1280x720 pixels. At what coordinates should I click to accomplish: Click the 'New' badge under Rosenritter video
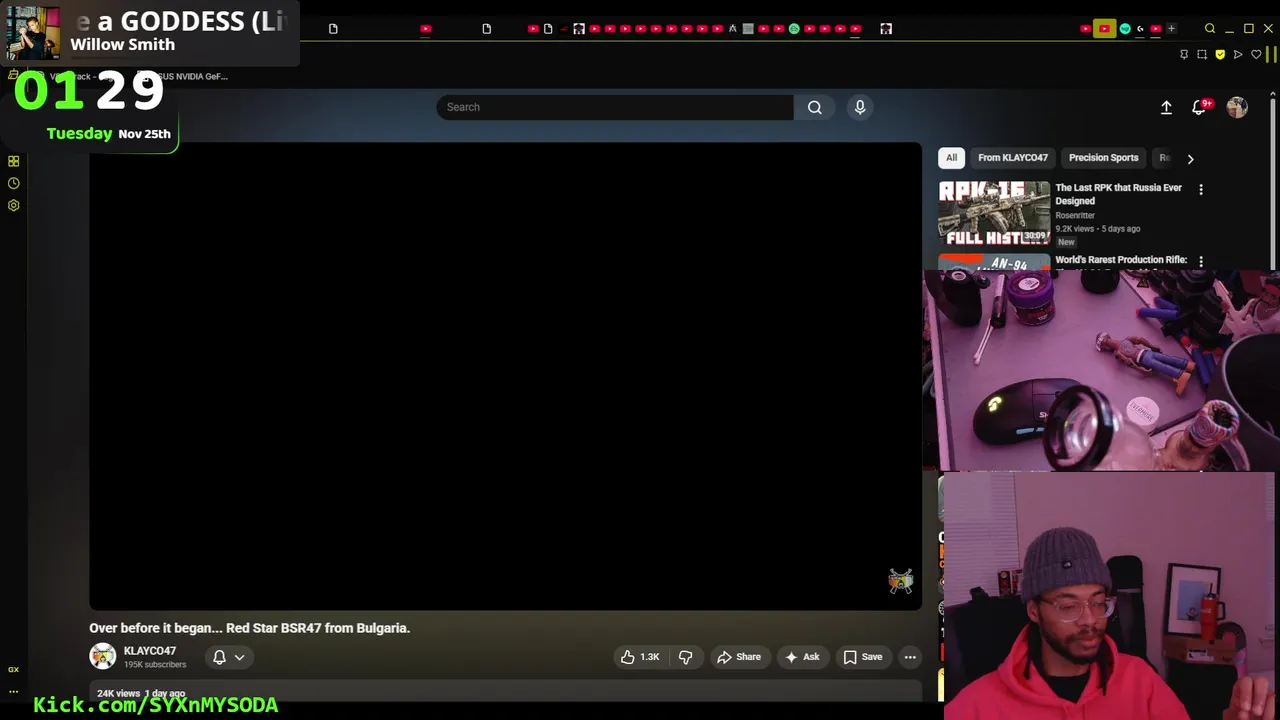[1066, 242]
